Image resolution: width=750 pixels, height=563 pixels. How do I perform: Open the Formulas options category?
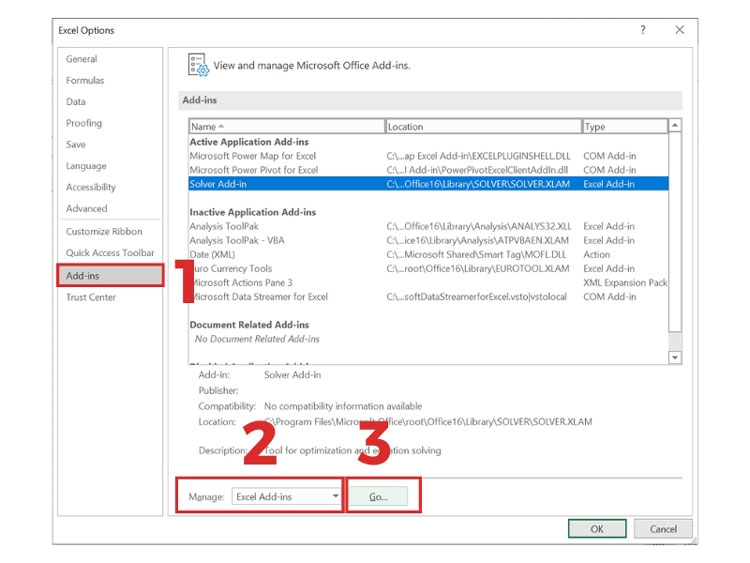pyautogui.click(x=85, y=80)
